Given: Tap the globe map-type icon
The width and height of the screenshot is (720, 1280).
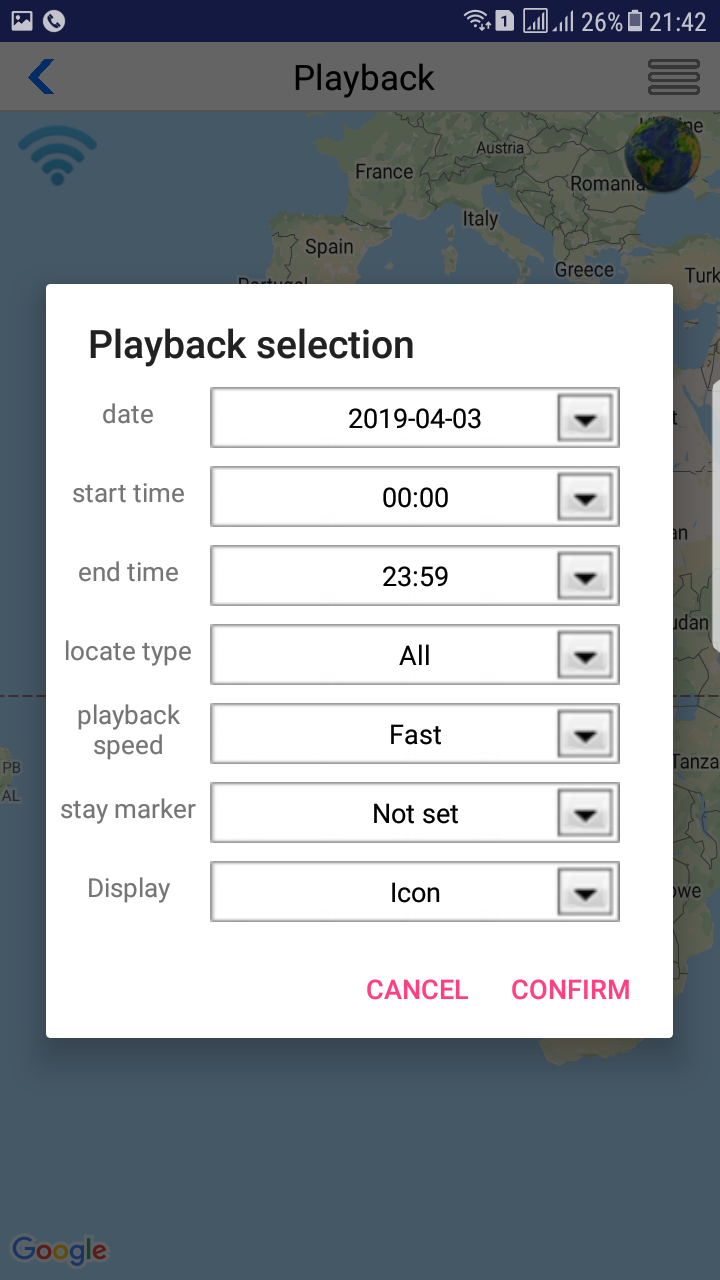Looking at the screenshot, I should pos(662,153).
